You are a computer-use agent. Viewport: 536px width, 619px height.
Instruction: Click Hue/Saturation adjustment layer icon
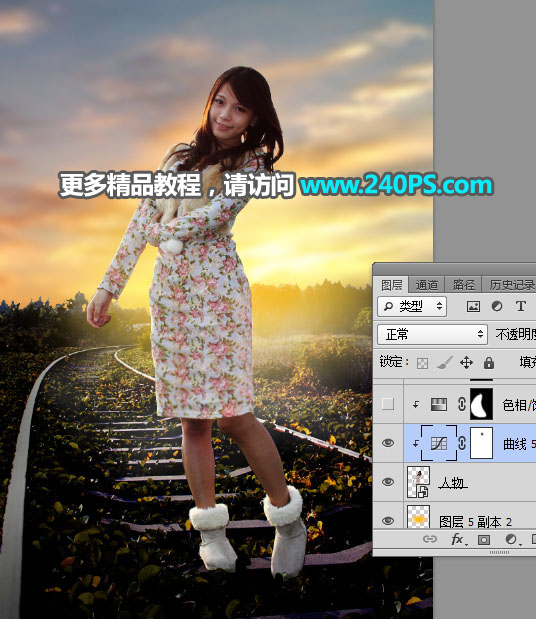click(x=439, y=404)
